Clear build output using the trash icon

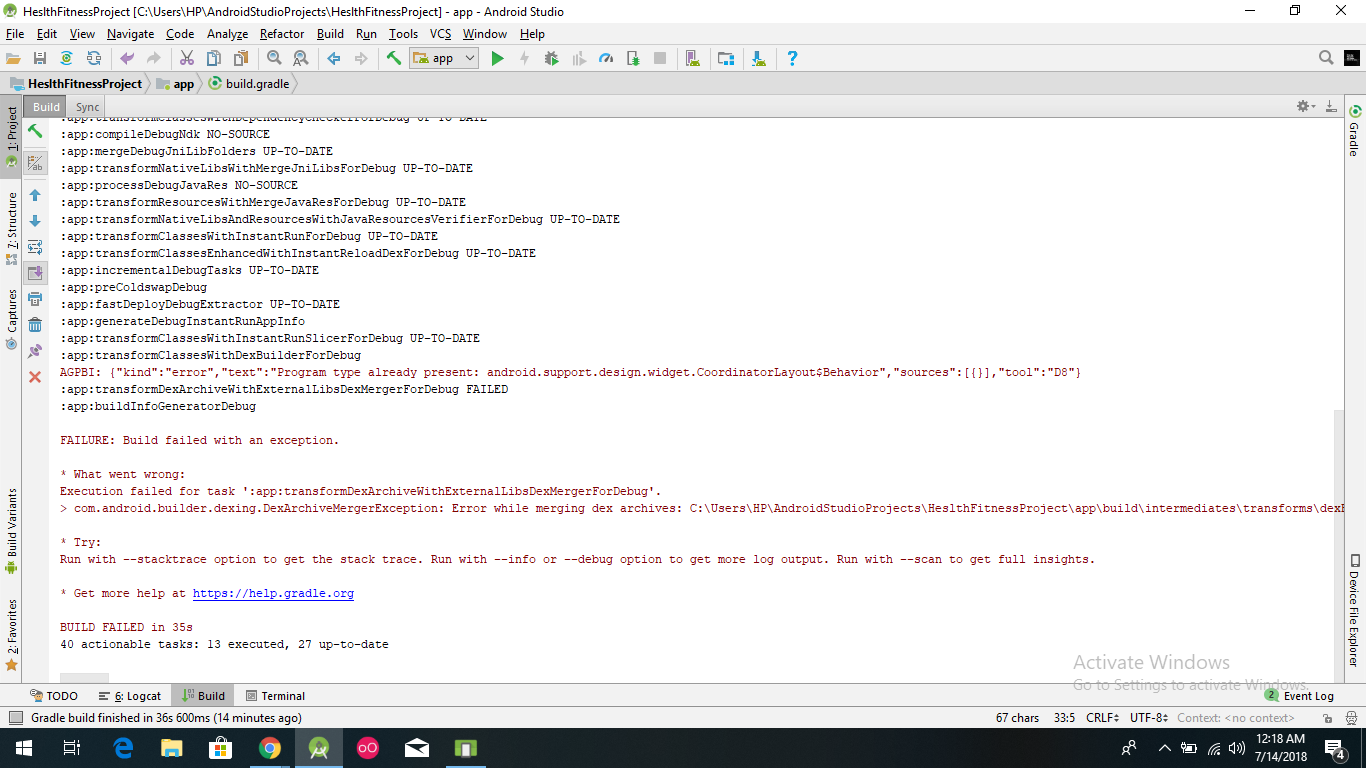35,324
